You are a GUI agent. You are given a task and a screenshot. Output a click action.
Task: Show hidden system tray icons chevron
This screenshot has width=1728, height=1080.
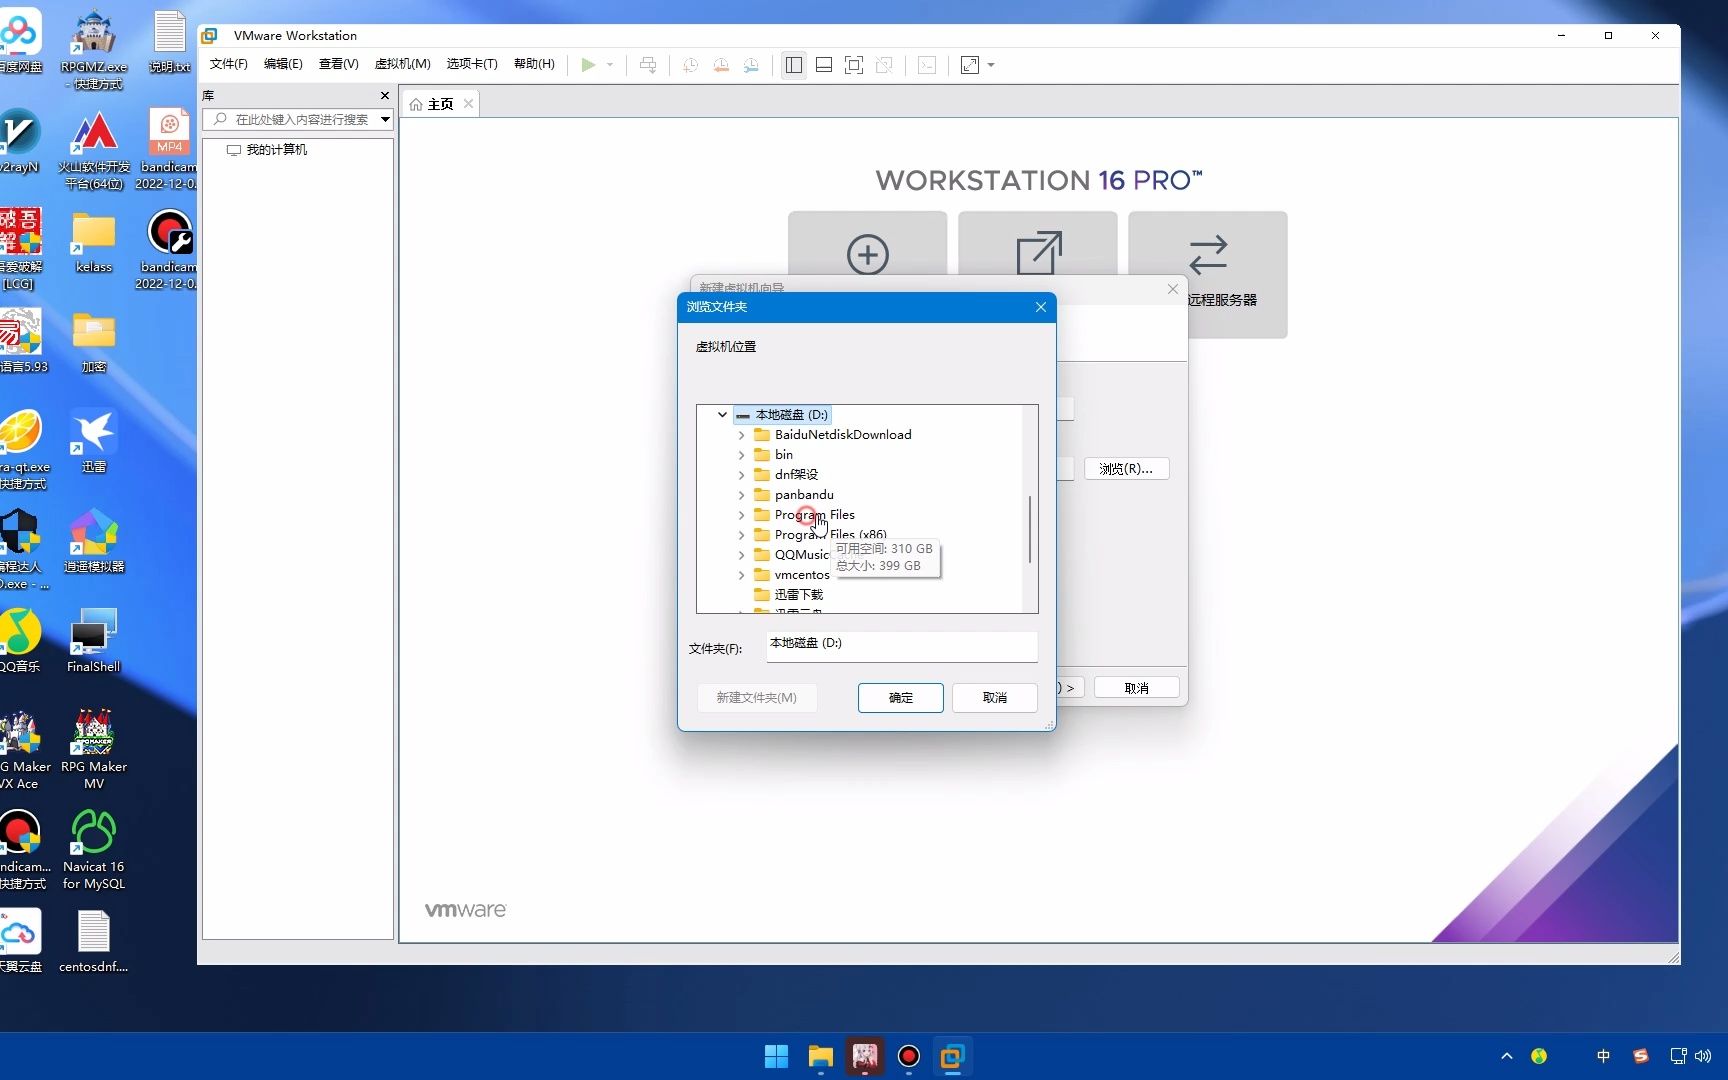[1507, 1056]
